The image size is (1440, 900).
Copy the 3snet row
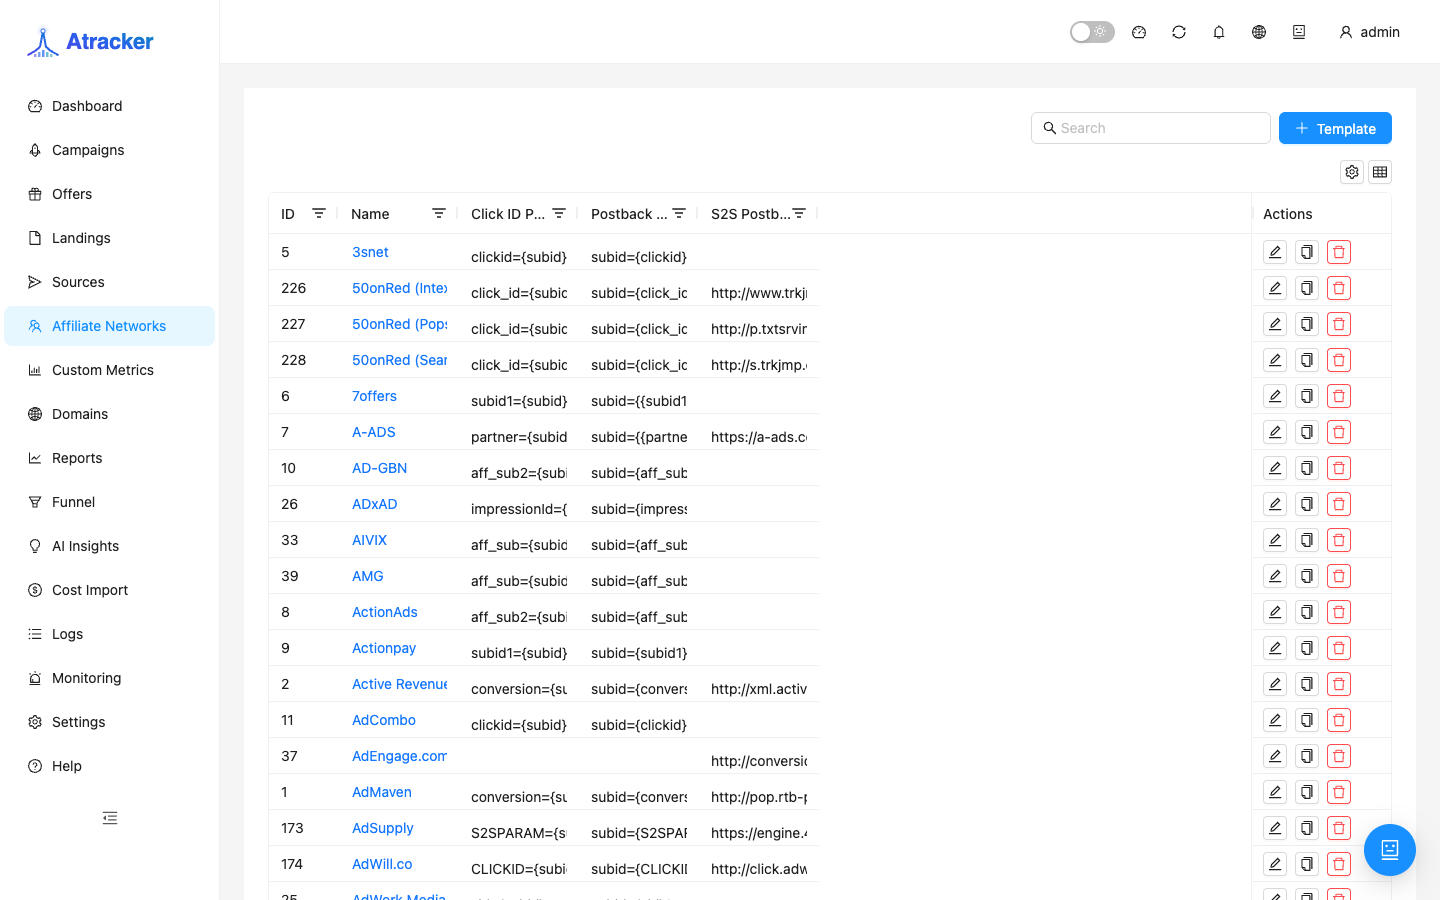[1307, 252]
